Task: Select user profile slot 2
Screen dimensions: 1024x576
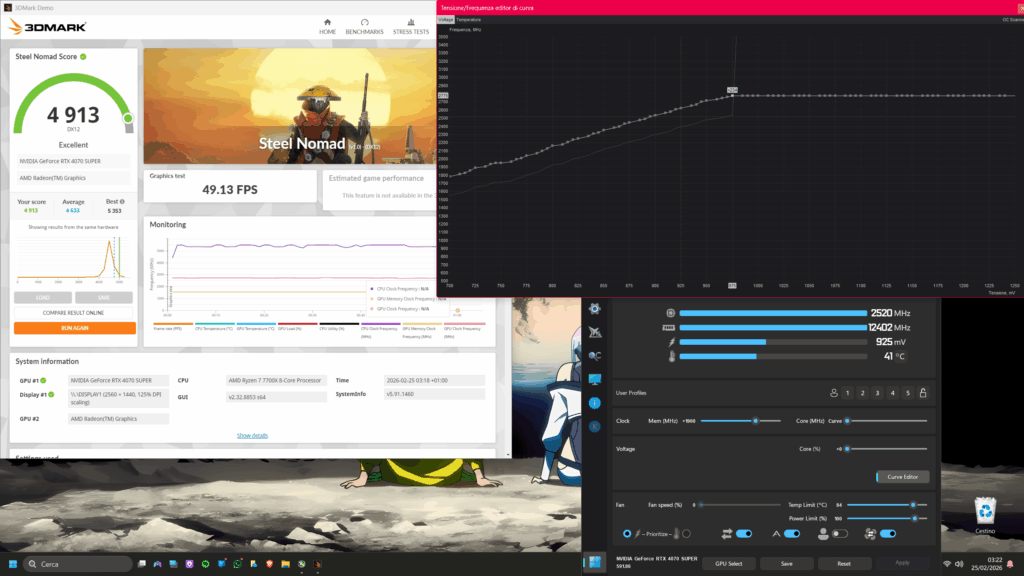Action: click(x=863, y=393)
